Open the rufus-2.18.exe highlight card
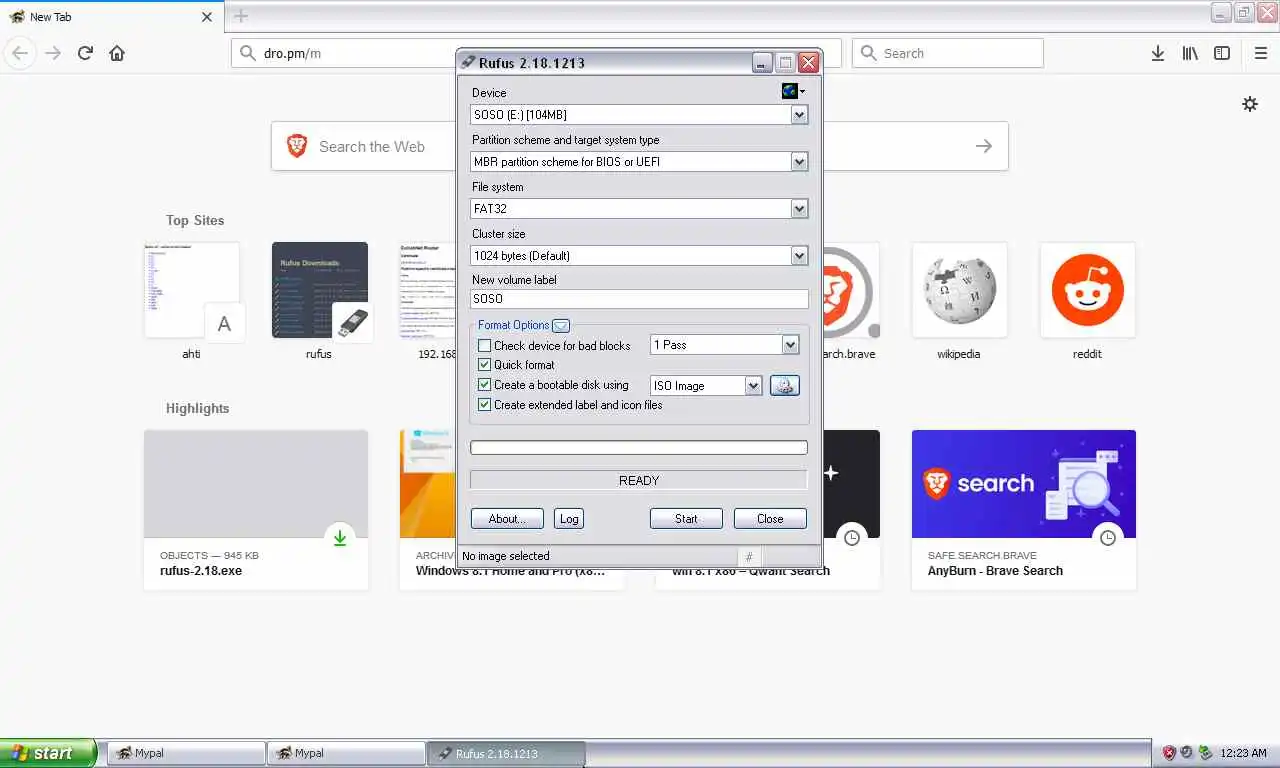 (x=256, y=510)
